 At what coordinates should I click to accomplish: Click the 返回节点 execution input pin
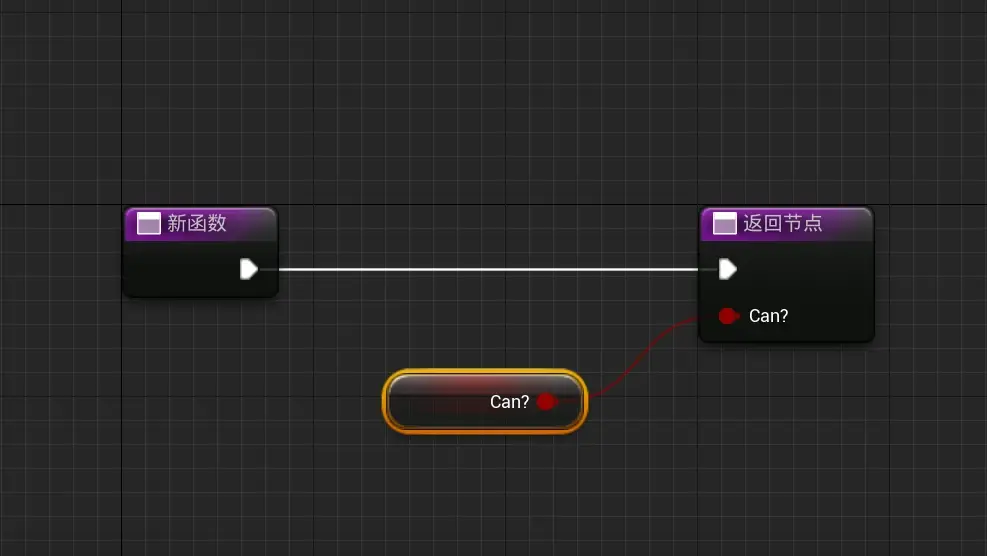[728, 269]
